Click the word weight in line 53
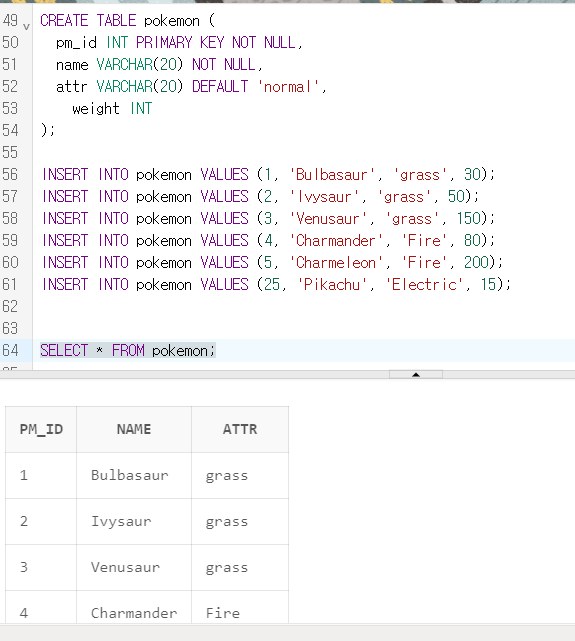Image resolution: width=575 pixels, height=641 pixels. coord(96,109)
